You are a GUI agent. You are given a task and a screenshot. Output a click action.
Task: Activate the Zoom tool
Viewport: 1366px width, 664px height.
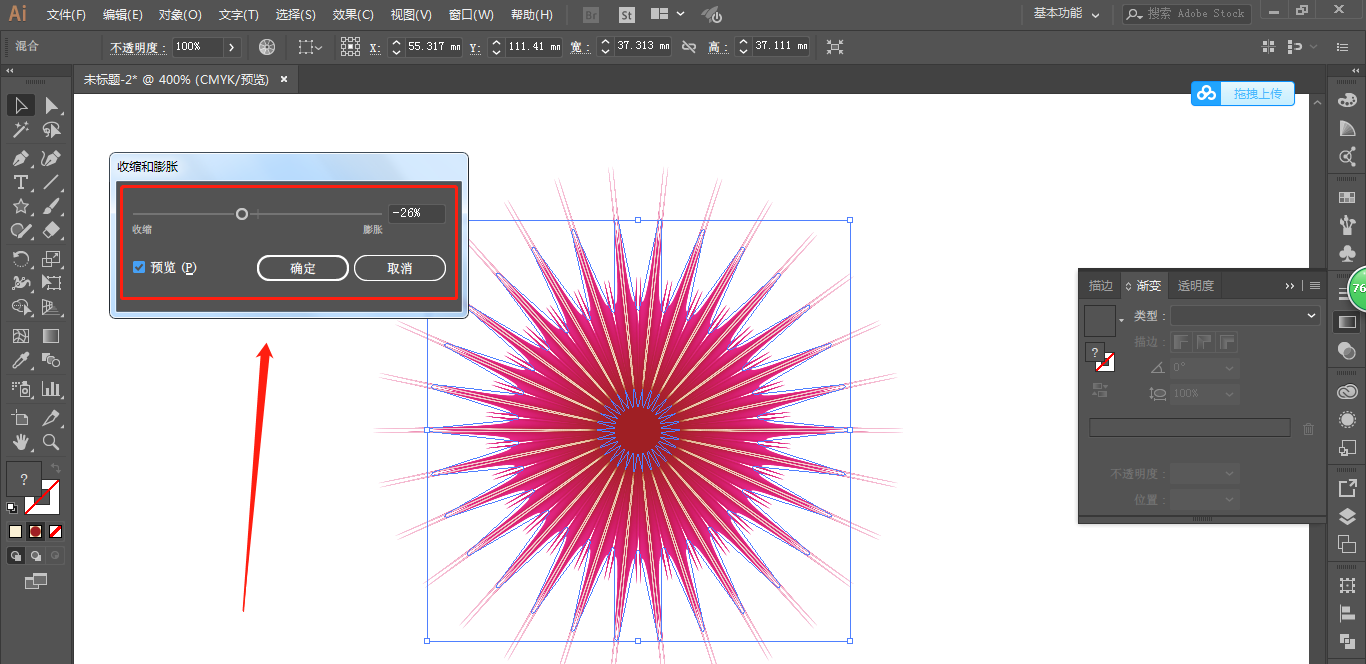pyautogui.click(x=51, y=442)
